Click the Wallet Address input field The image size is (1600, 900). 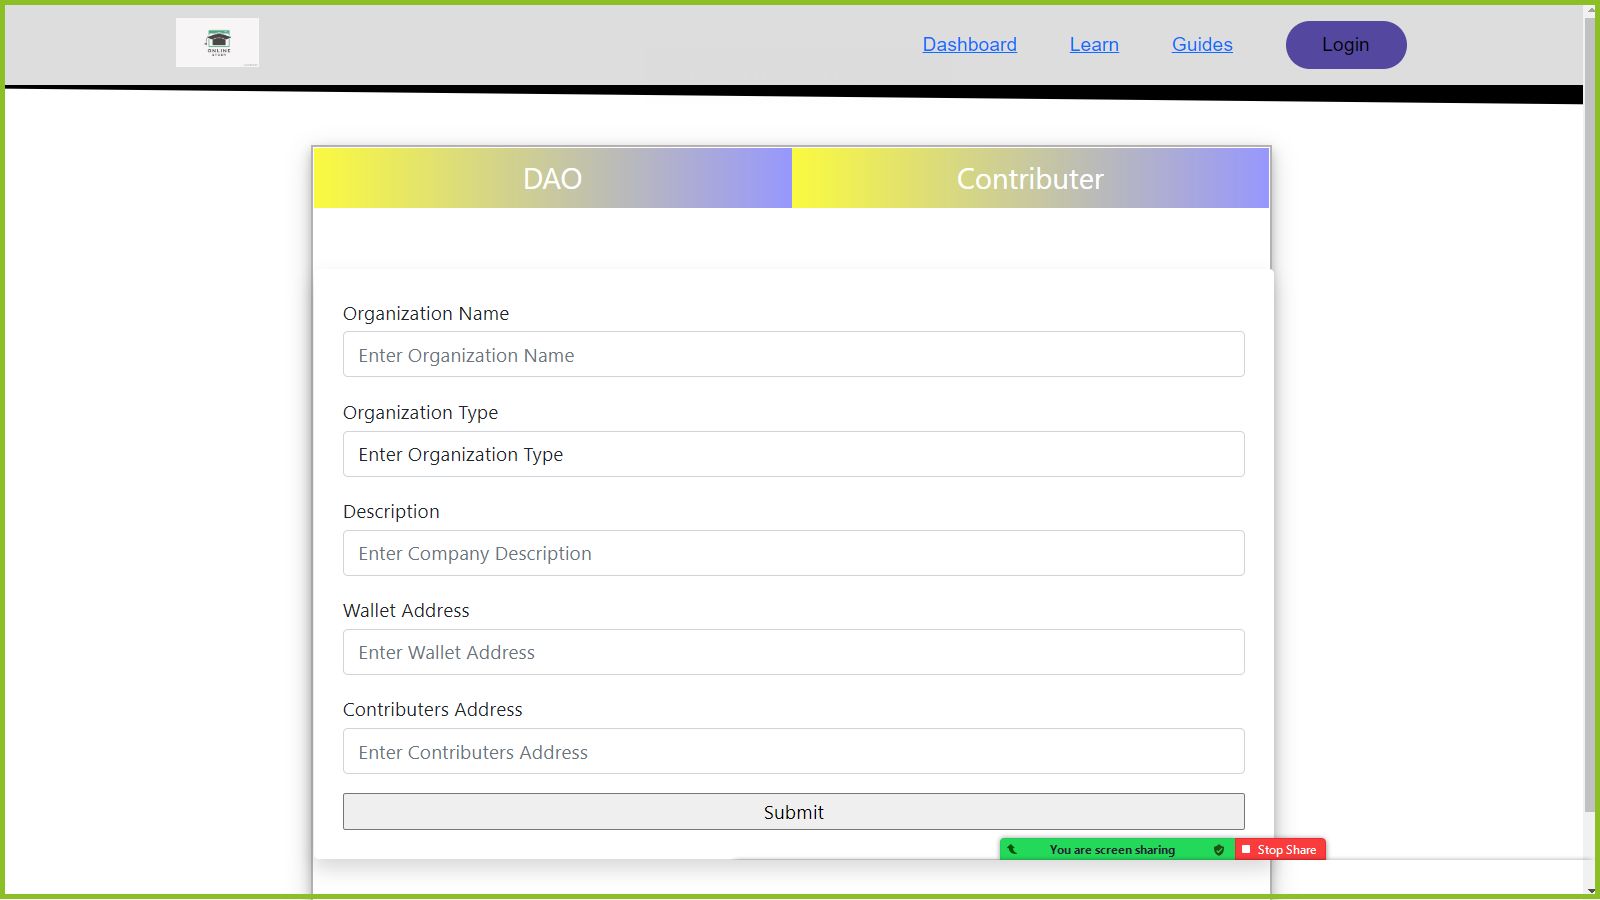(794, 652)
